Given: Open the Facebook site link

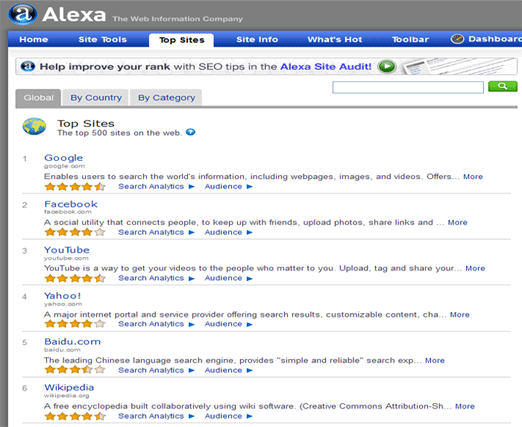Looking at the screenshot, I should tap(71, 204).
